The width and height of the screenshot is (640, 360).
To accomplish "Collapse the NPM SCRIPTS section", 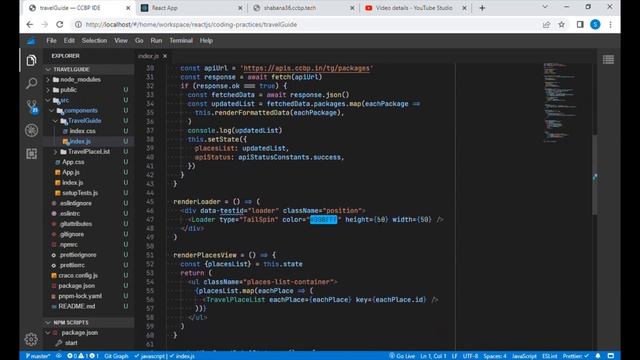I will [48, 322].
